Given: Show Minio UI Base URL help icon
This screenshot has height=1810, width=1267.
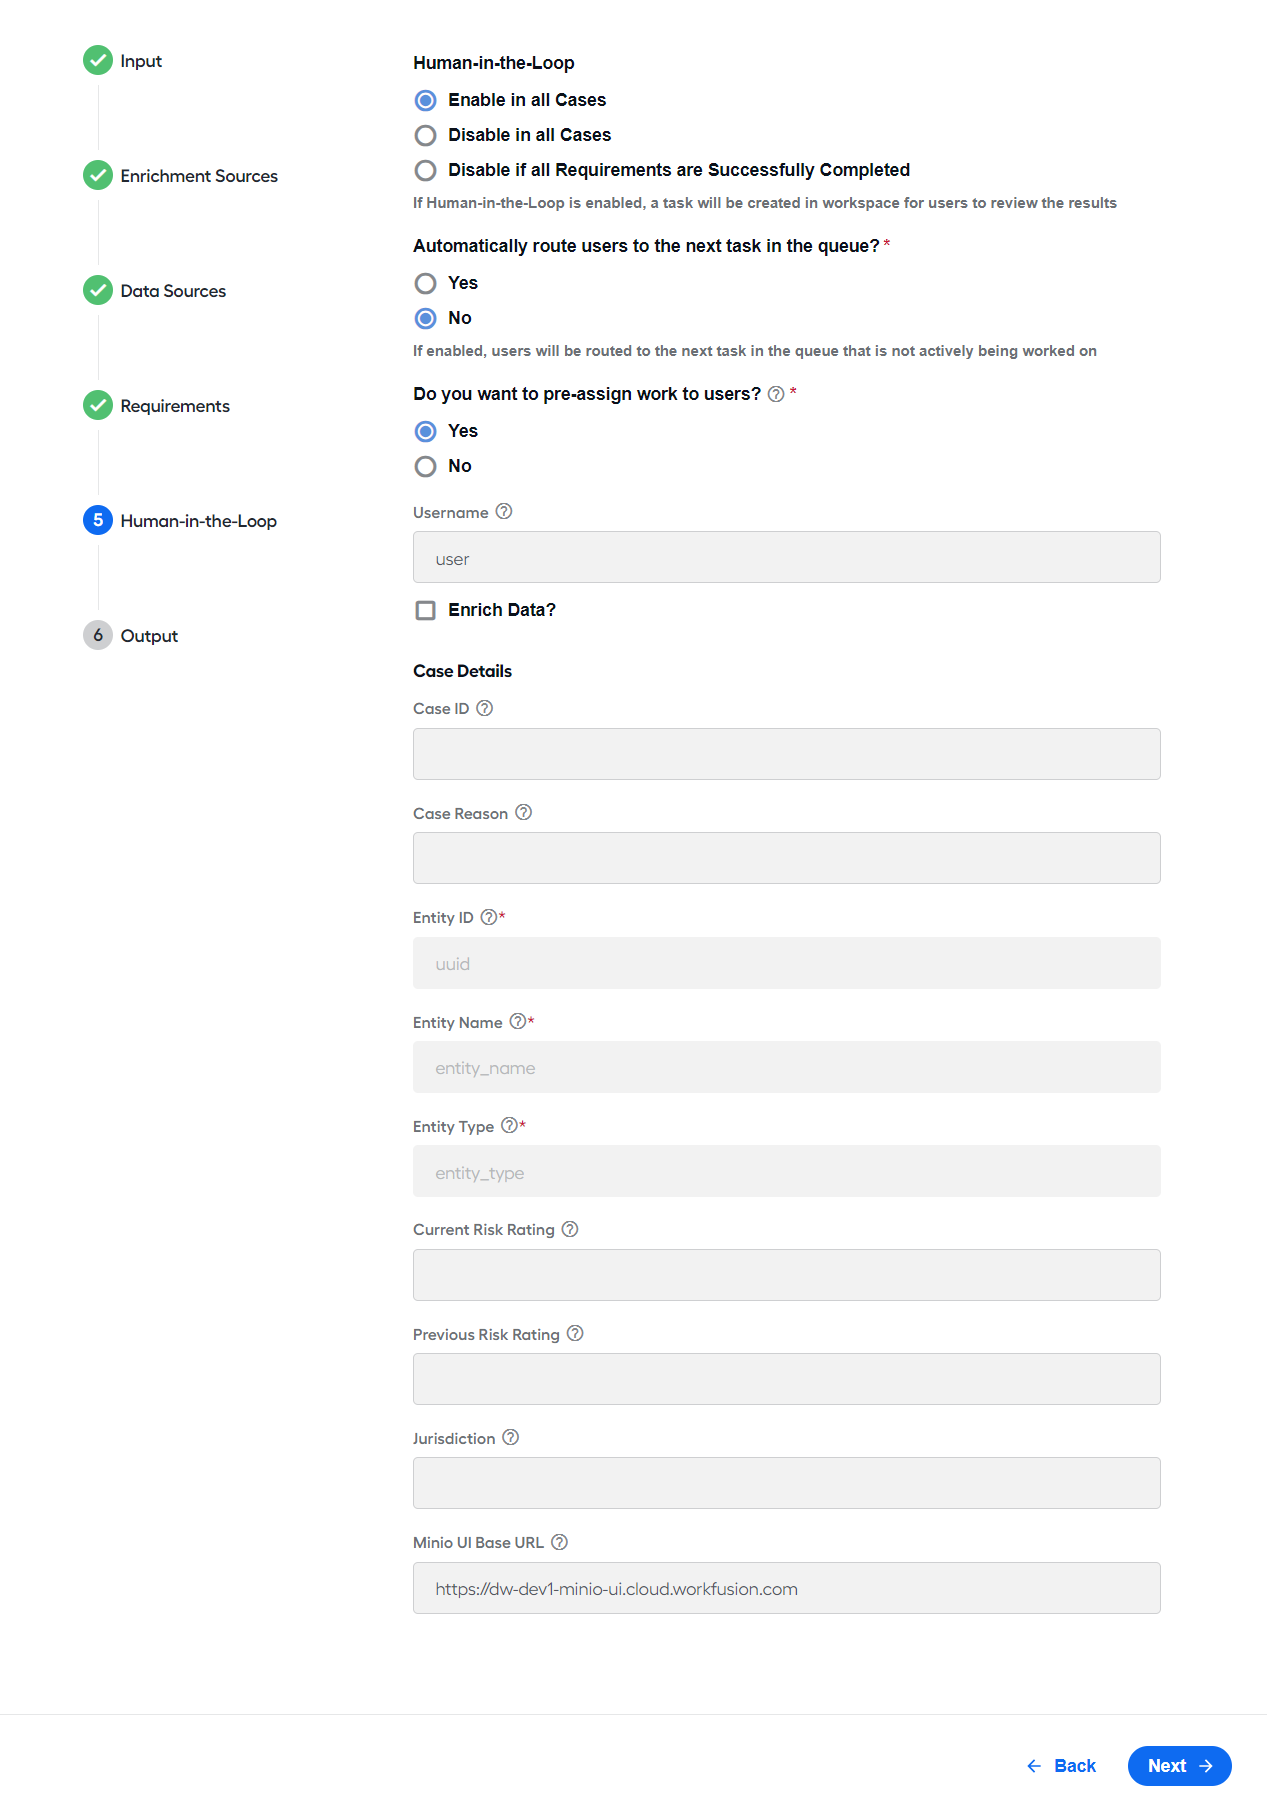Looking at the screenshot, I should pyautogui.click(x=560, y=1542).
